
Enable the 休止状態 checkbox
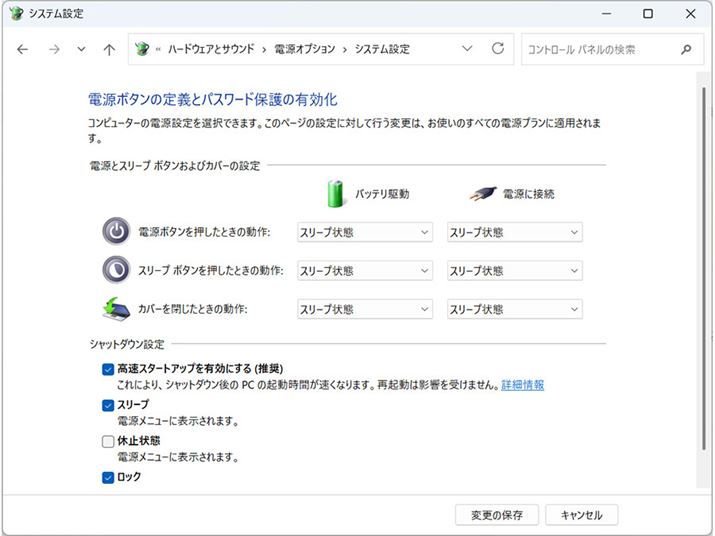click(x=108, y=441)
